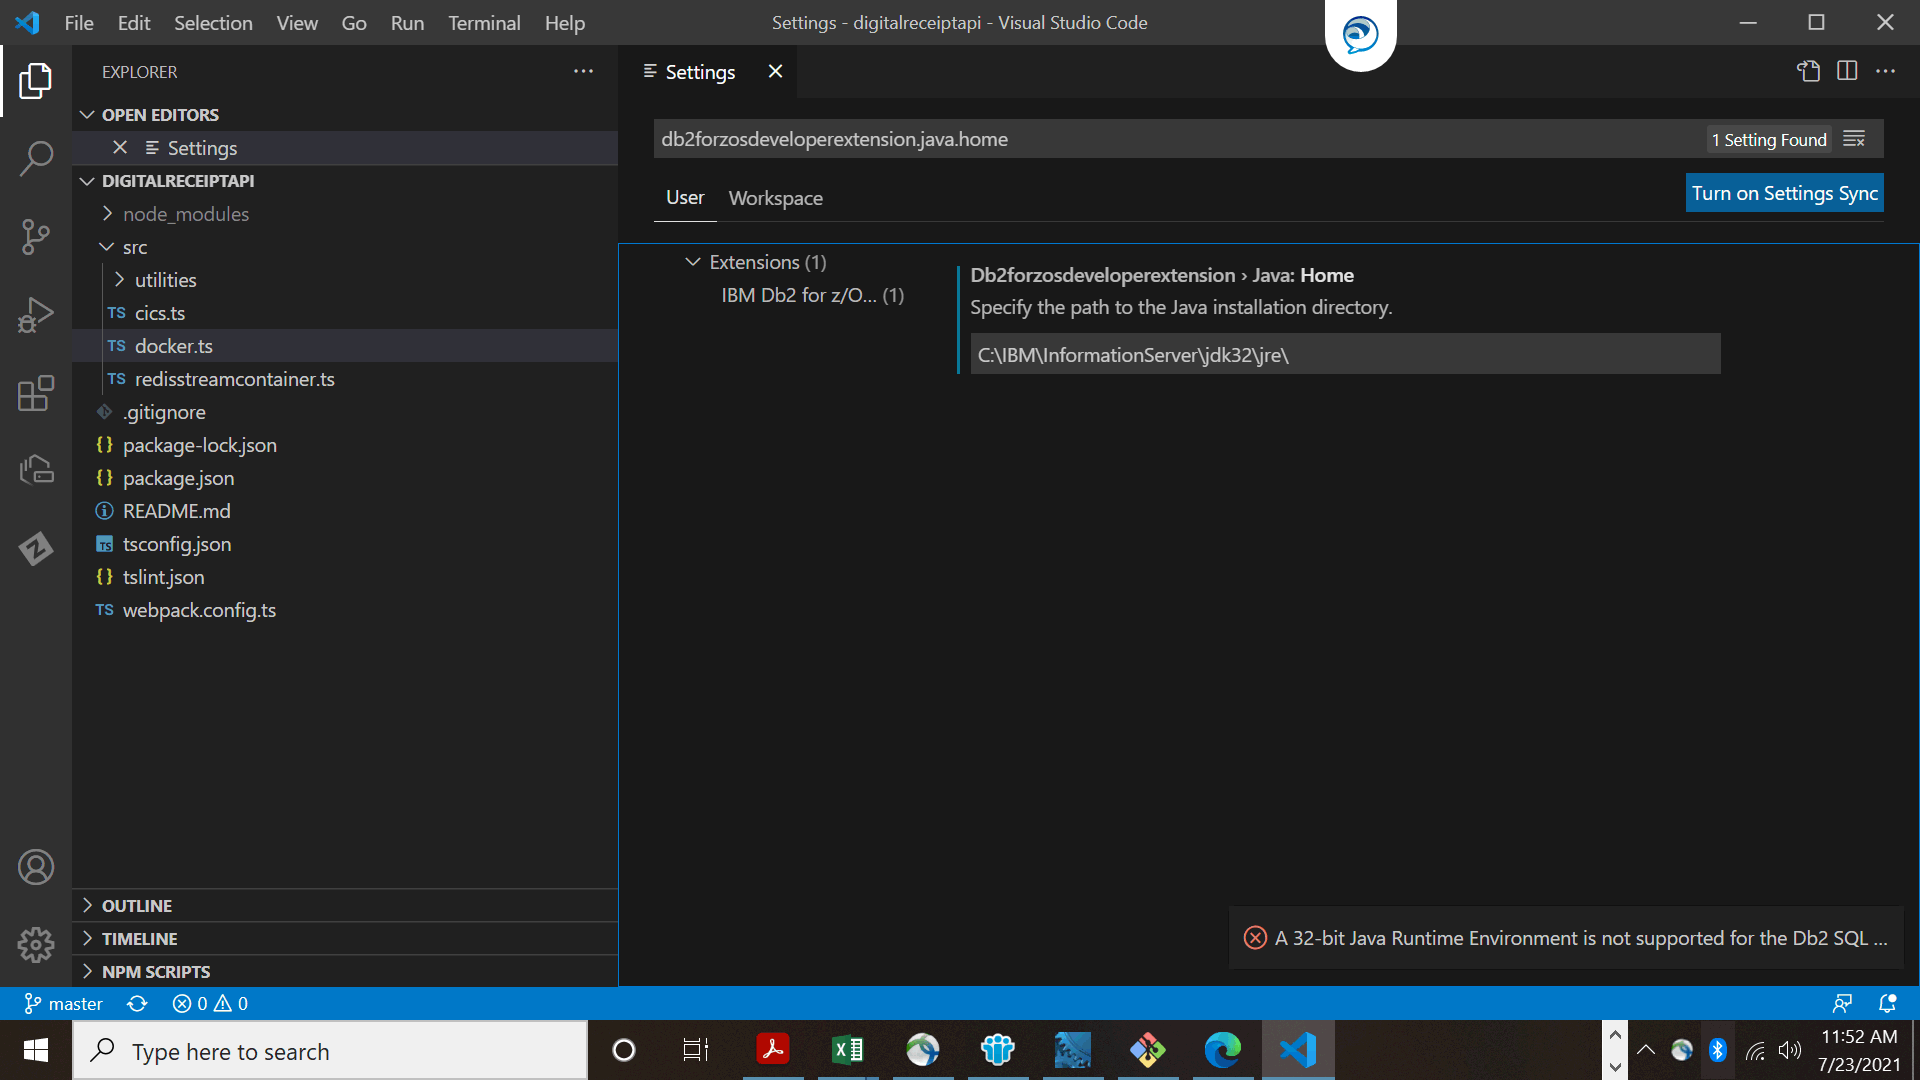This screenshot has width=1920, height=1080.
Task: Open the Manage gear menu
Action: (36, 944)
